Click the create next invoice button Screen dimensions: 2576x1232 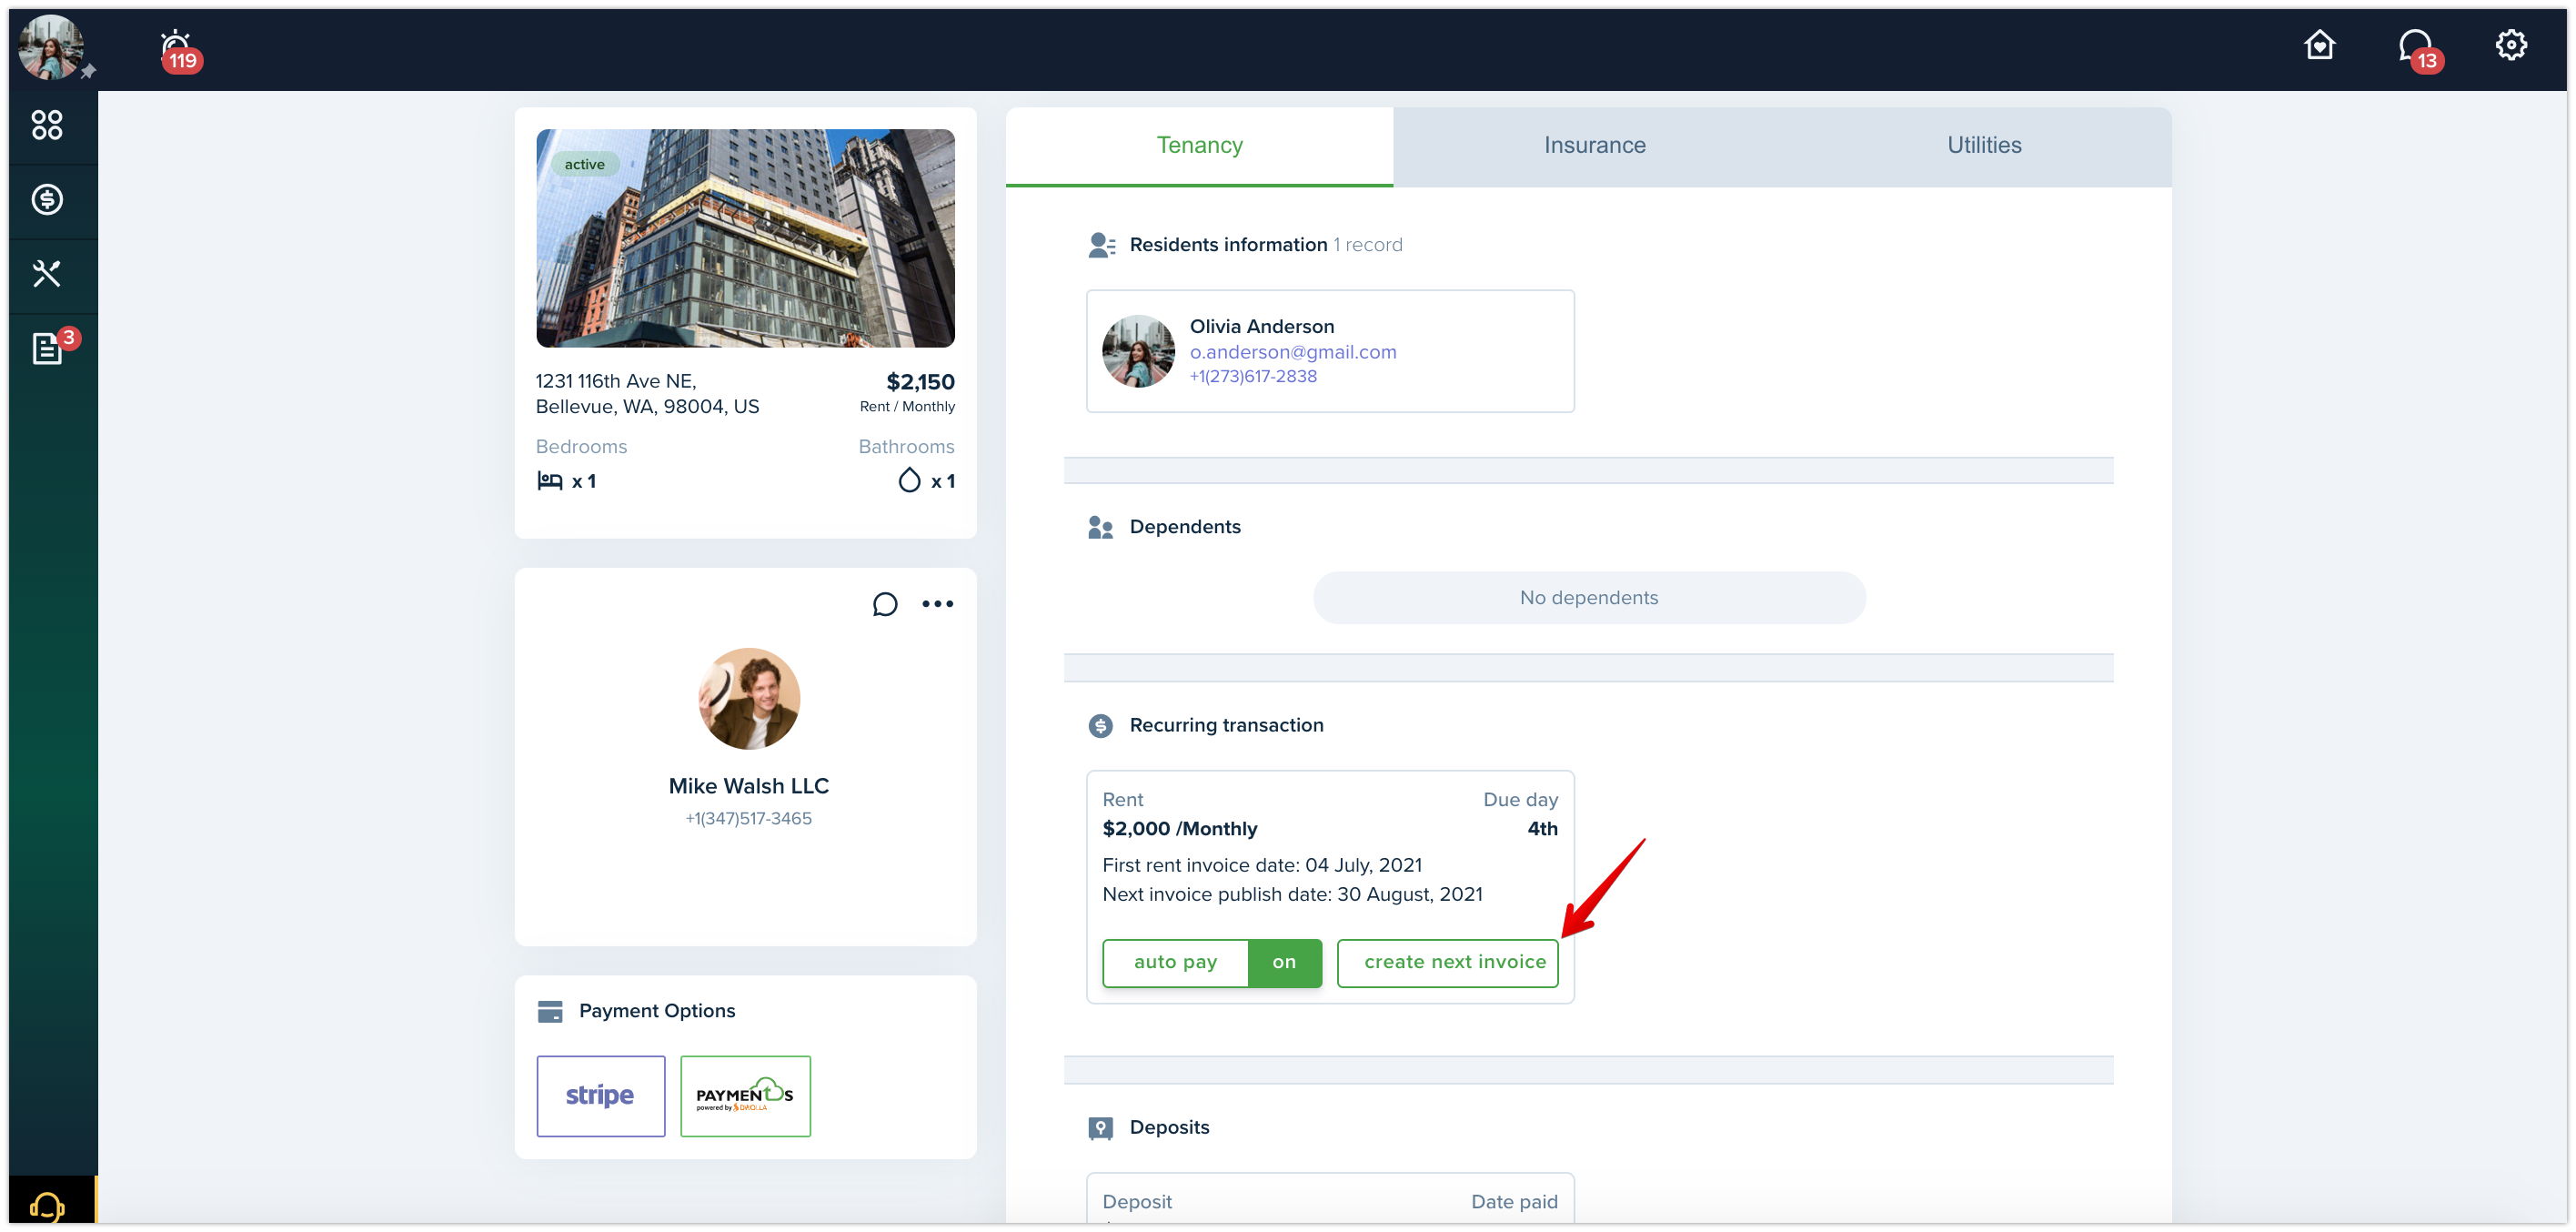pyautogui.click(x=1447, y=963)
